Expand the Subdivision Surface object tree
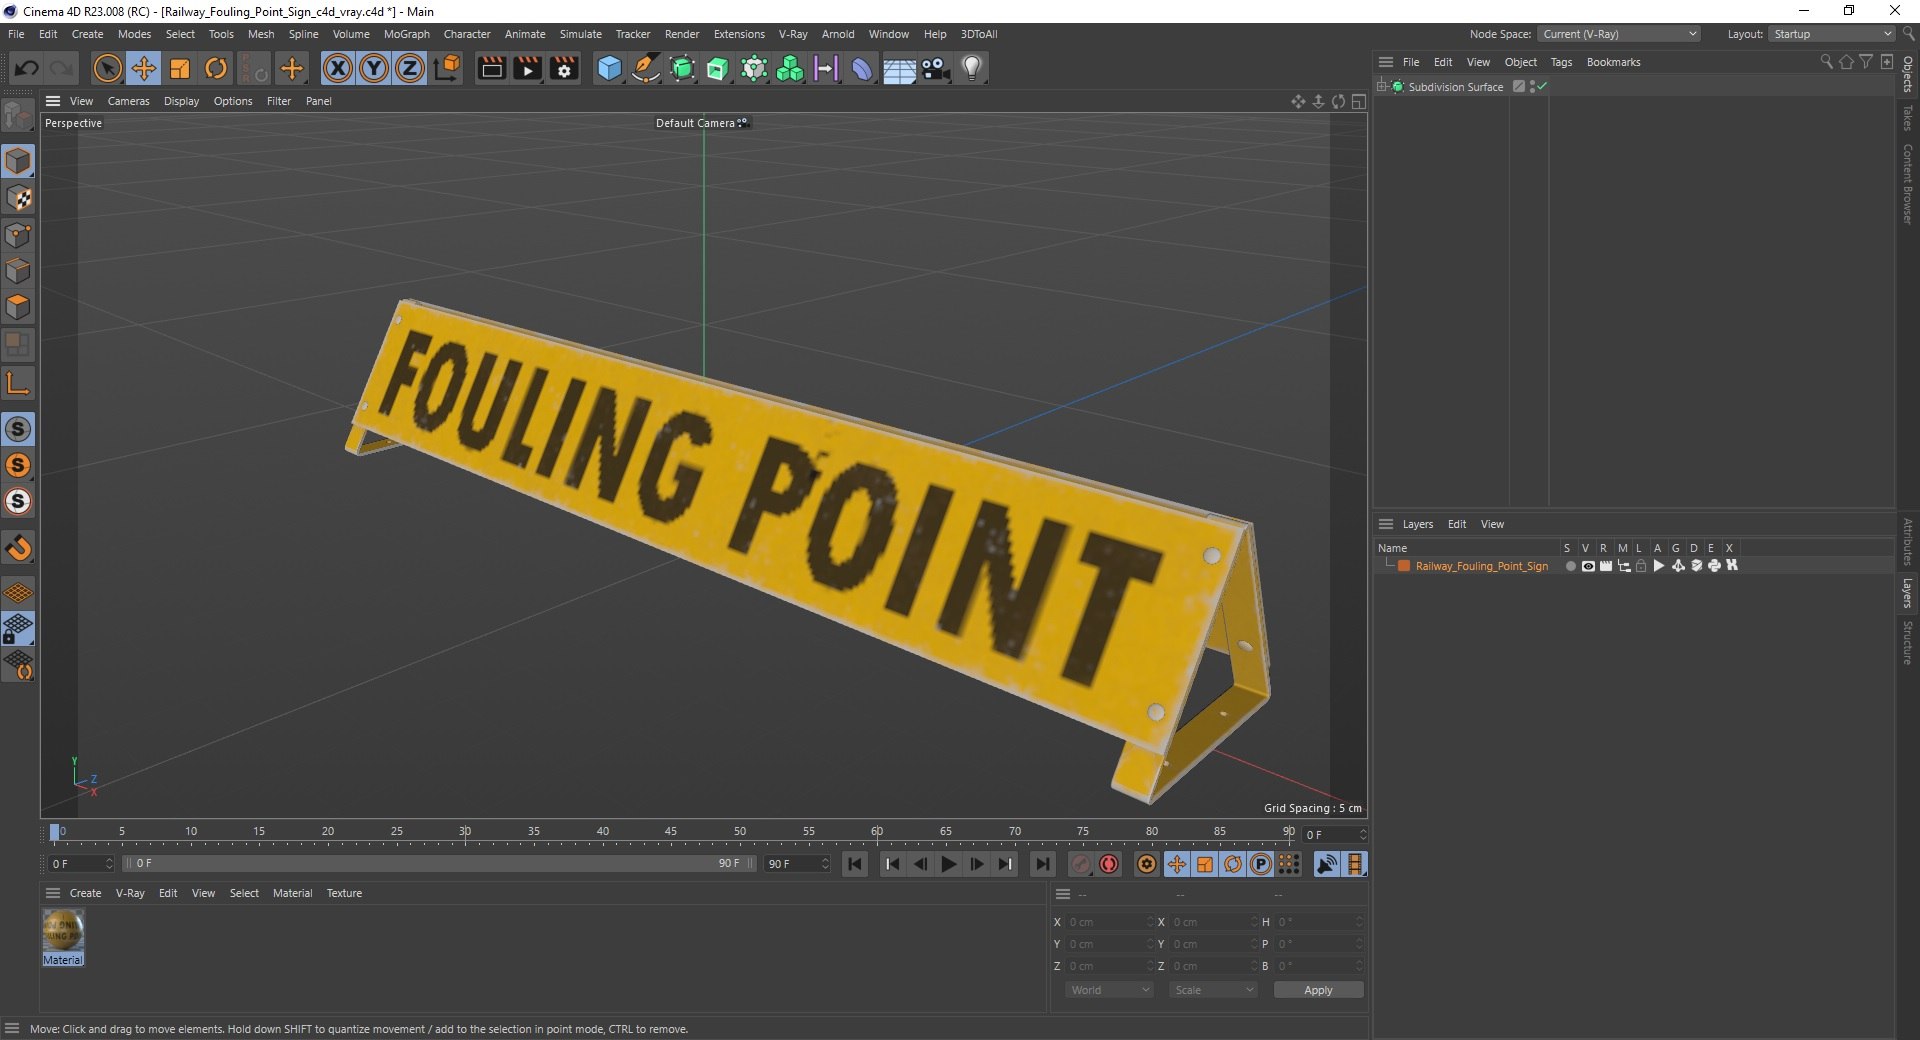The height and width of the screenshot is (1040, 1920). [1382, 87]
